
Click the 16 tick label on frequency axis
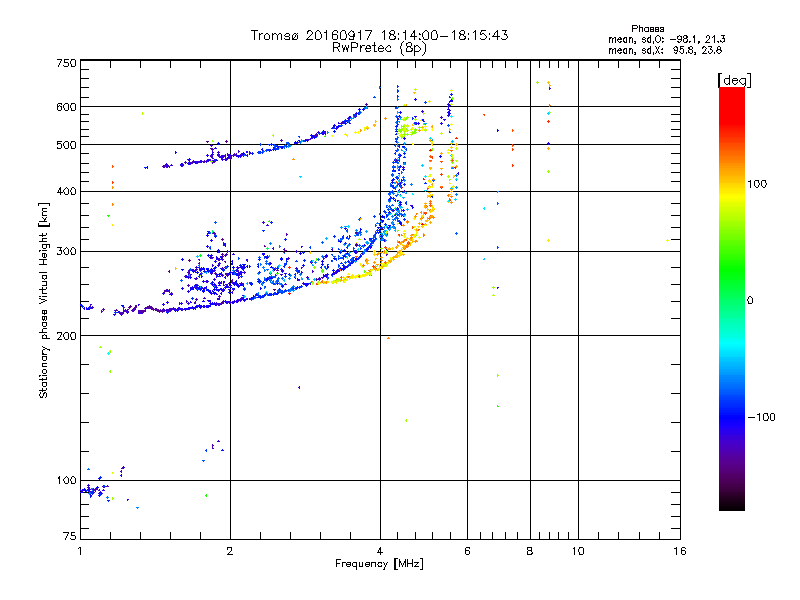pos(680,551)
